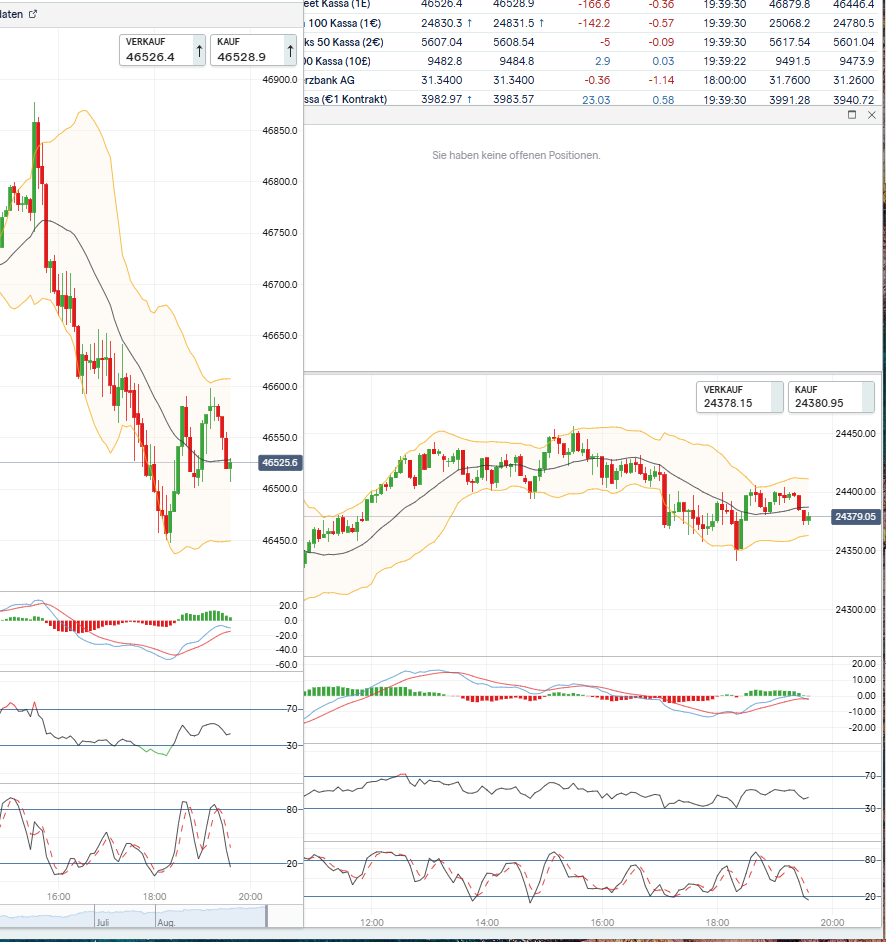Screen dimensions: 886x942
Task: Close the open positions panel
Action: (872, 115)
